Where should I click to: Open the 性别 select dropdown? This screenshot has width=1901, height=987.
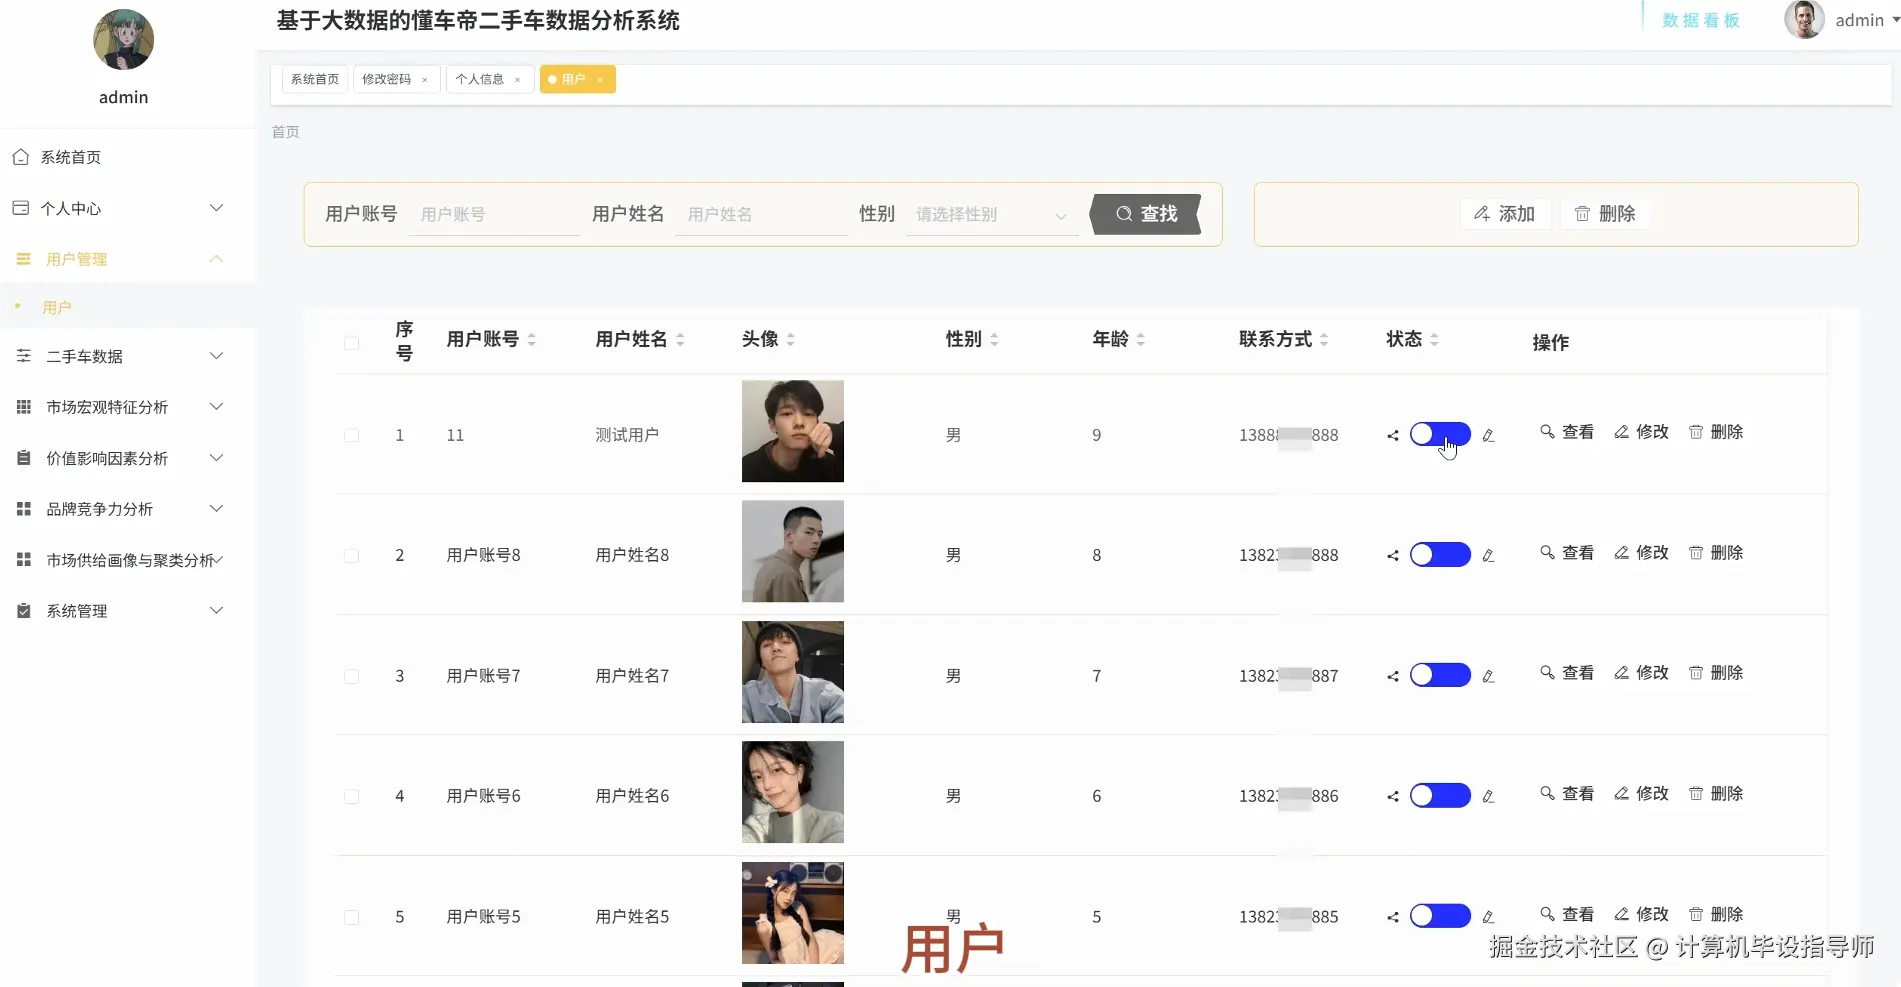992,214
